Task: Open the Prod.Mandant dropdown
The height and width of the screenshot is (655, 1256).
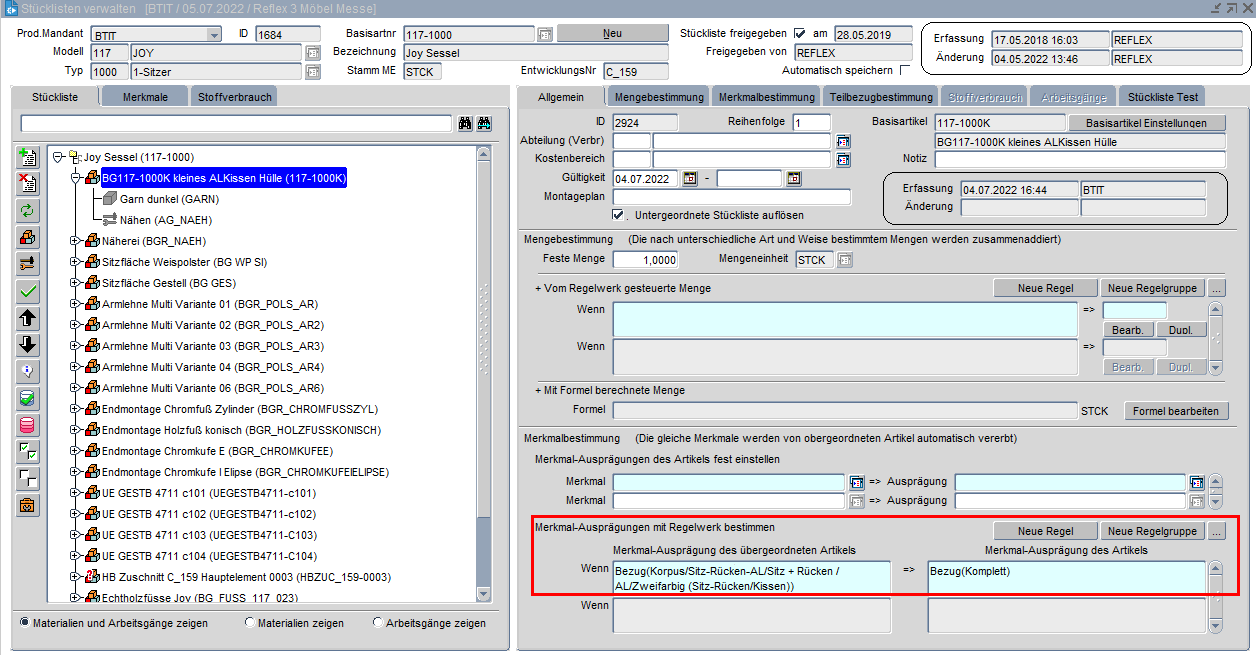Action: 214,35
